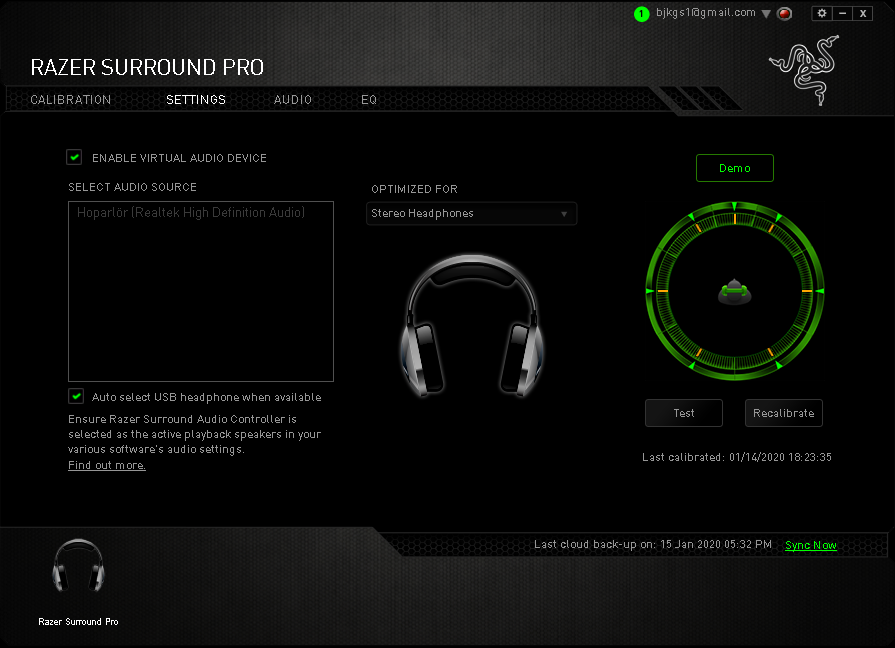This screenshot has width=895, height=648.
Task: Click Sync Now cloud backup link
Action: point(811,545)
